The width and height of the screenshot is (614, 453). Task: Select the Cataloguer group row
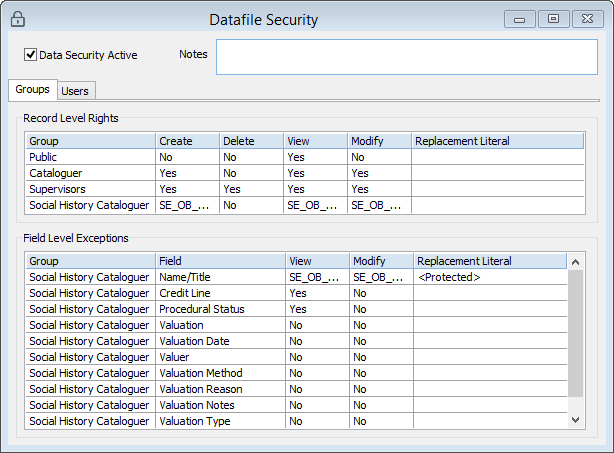[305, 173]
